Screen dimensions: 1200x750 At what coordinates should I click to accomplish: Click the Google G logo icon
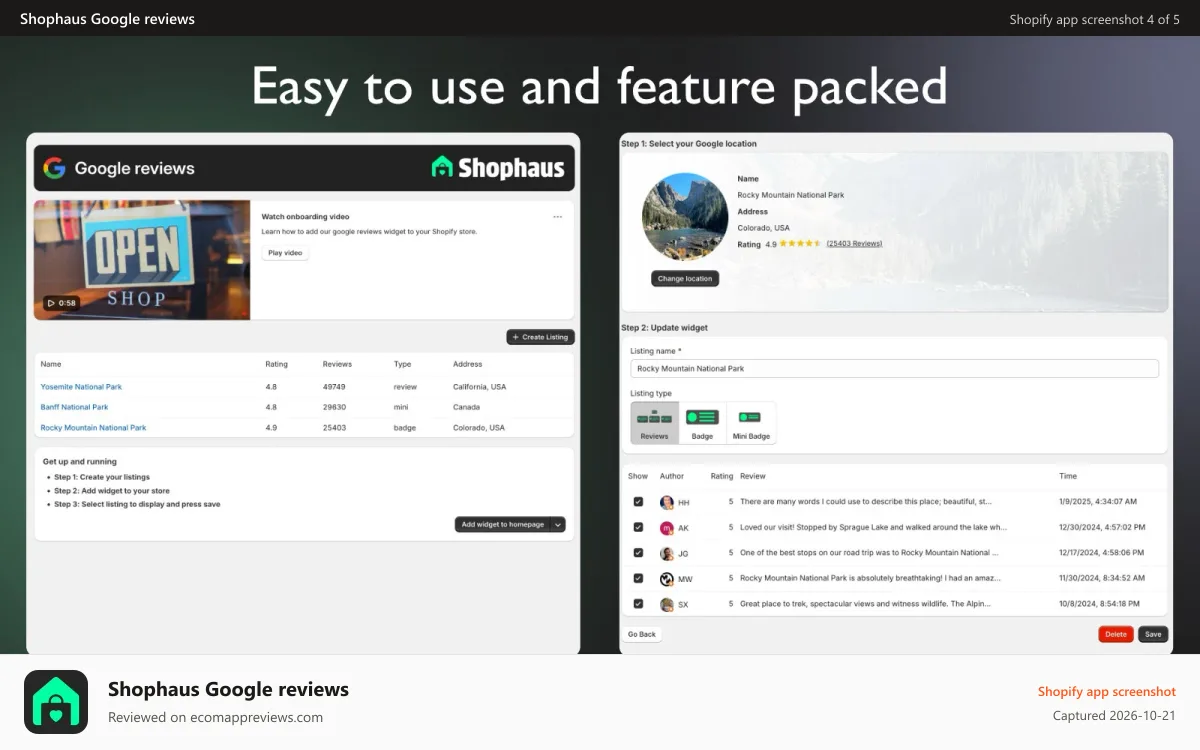(55, 168)
